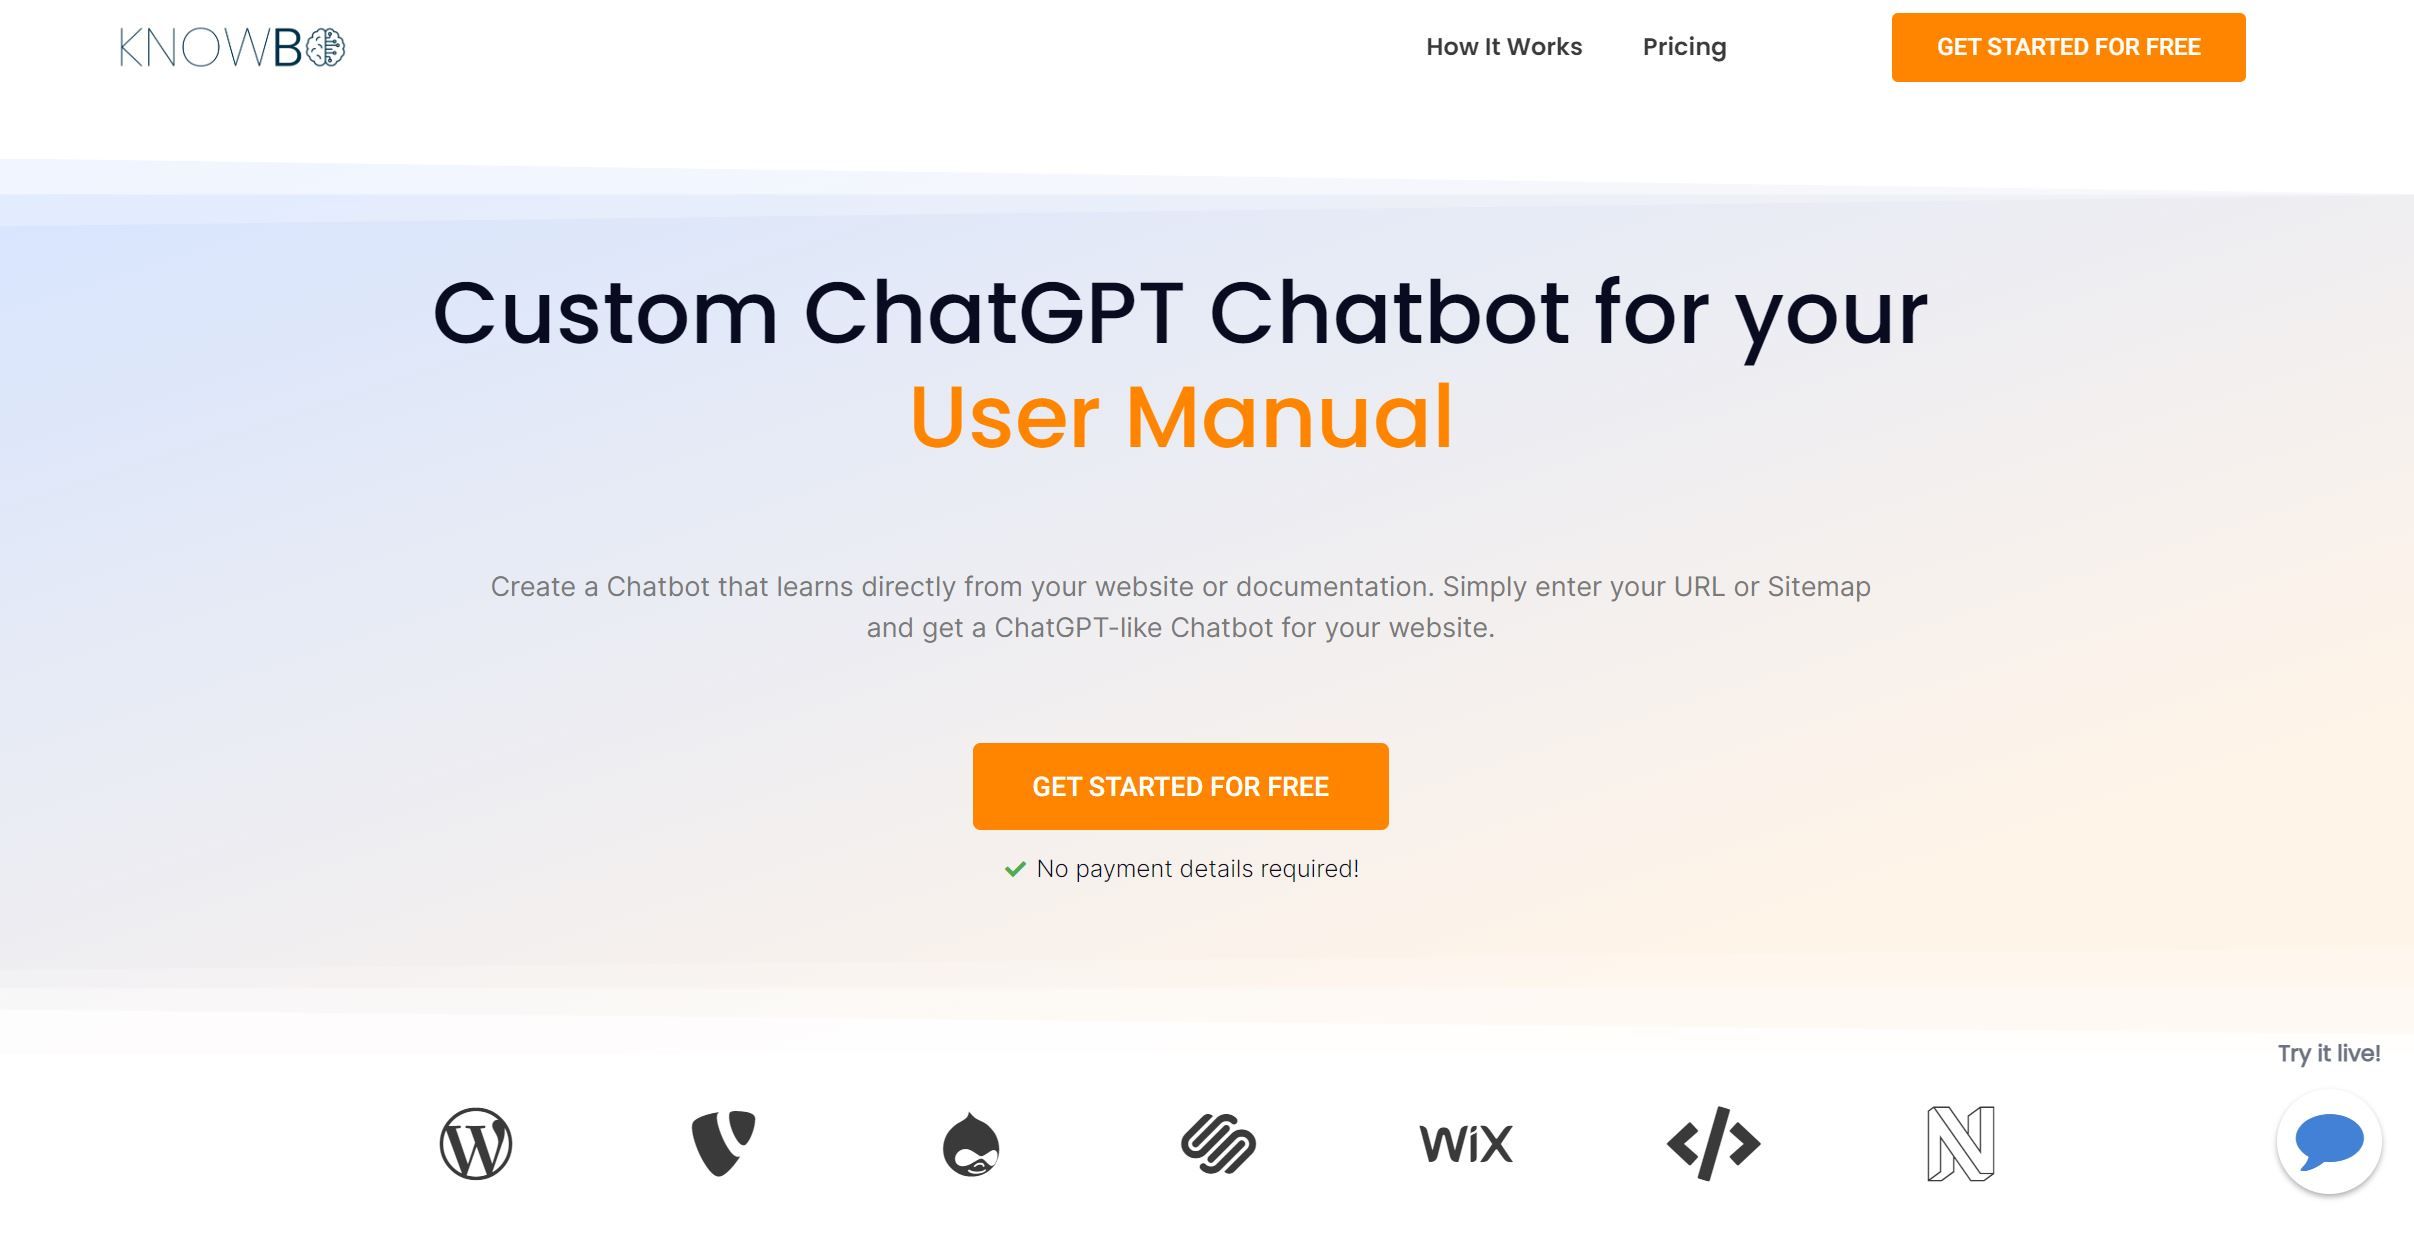The image size is (2414, 1240).
Task: Select the custom code integration icon
Action: (x=1714, y=1142)
